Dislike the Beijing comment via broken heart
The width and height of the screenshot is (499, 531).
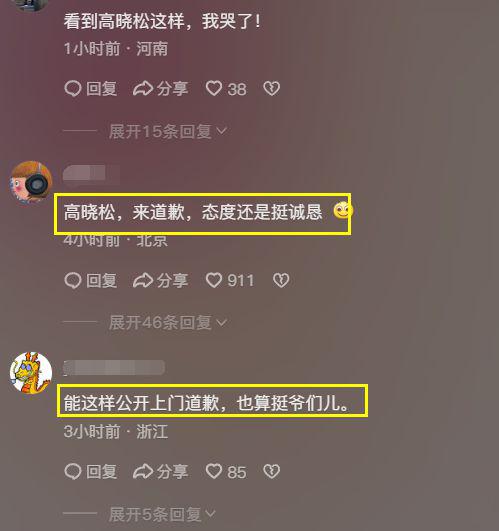pos(281,280)
